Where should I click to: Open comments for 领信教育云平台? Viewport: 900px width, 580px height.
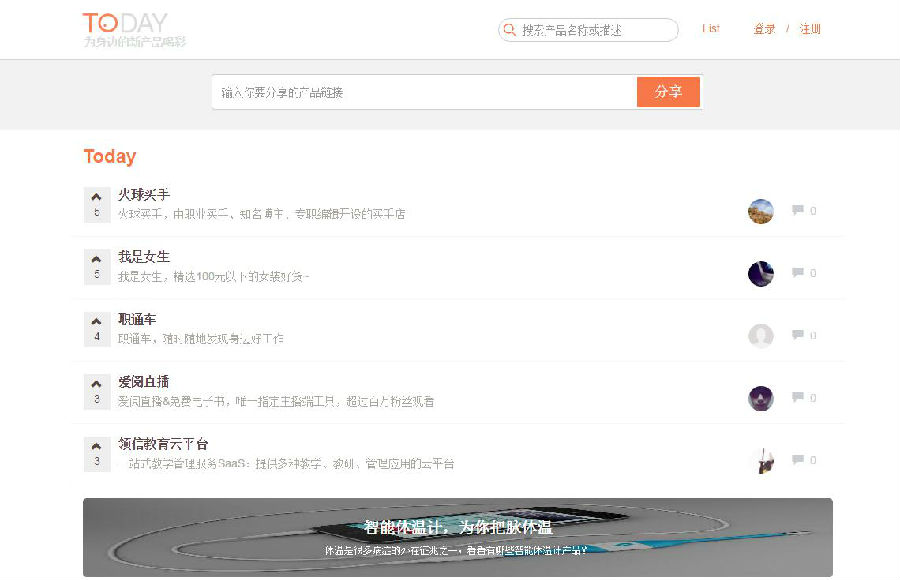(x=798, y=459)
